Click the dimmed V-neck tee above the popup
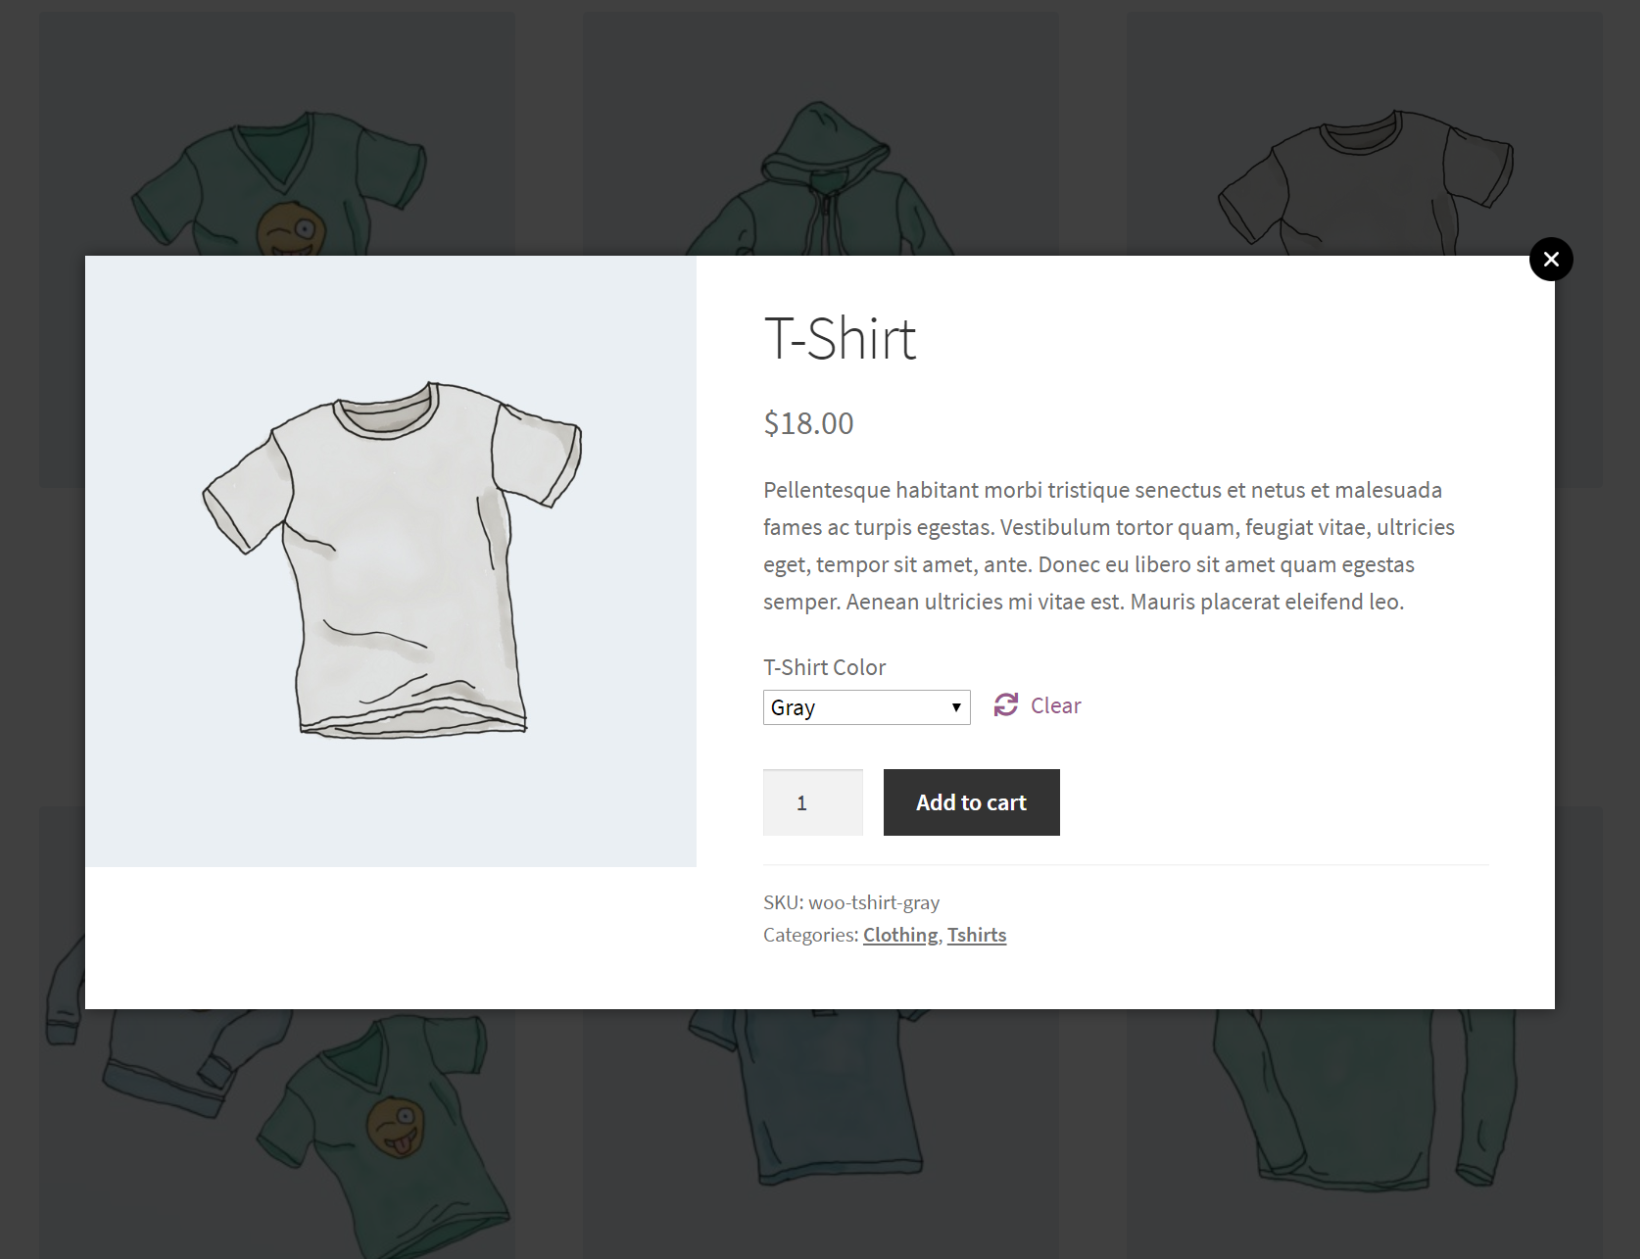 pos(278,180)
